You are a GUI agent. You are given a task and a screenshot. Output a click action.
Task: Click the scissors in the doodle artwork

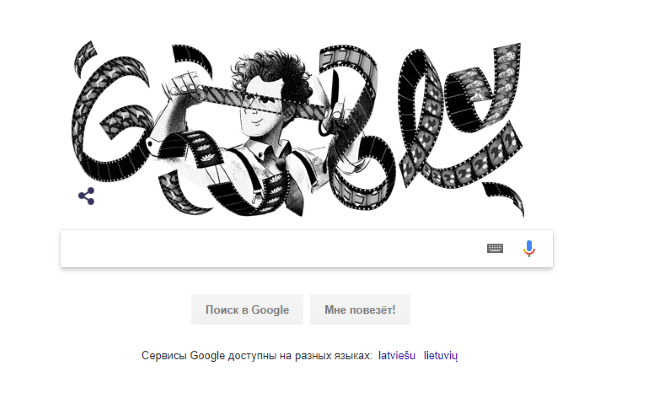(336, 105)
